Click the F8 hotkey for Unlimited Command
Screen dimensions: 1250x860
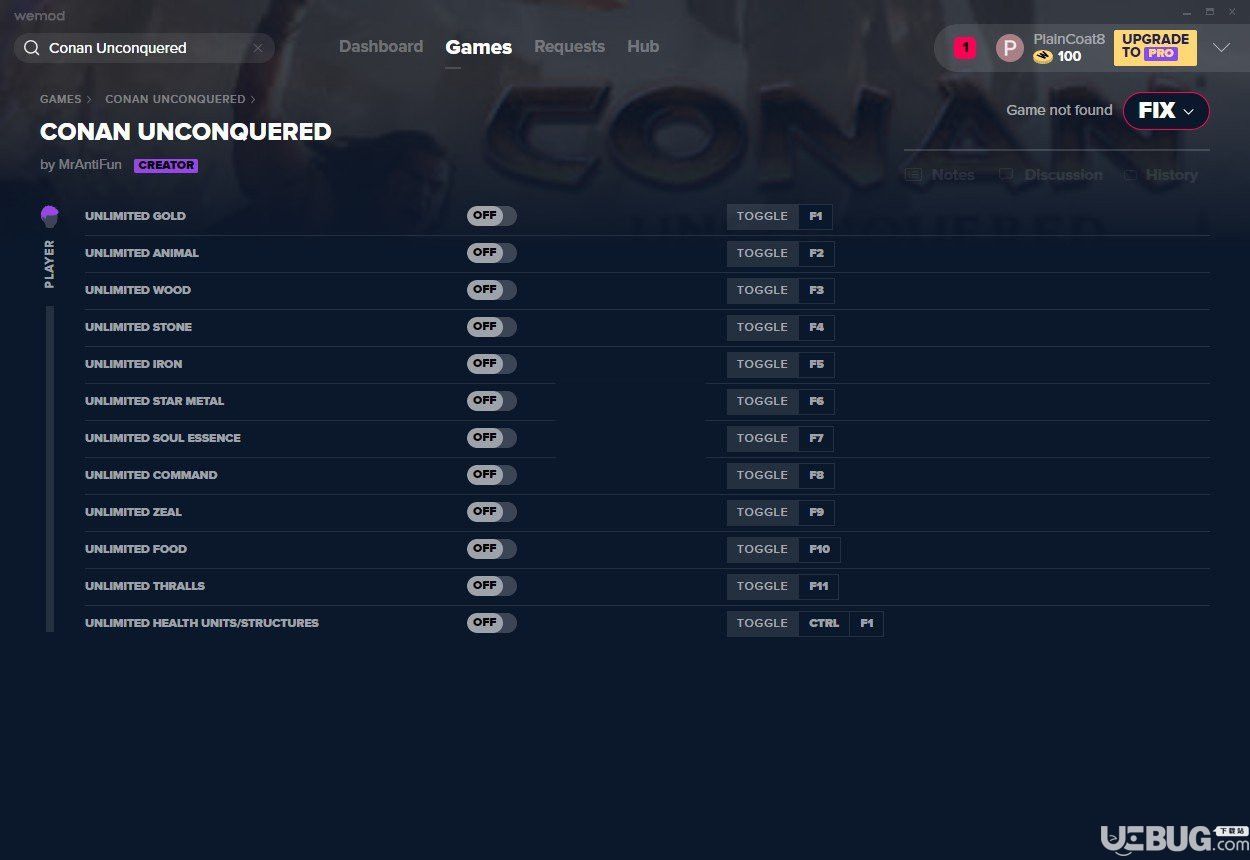pyautogui.click(x=817, y=475)
